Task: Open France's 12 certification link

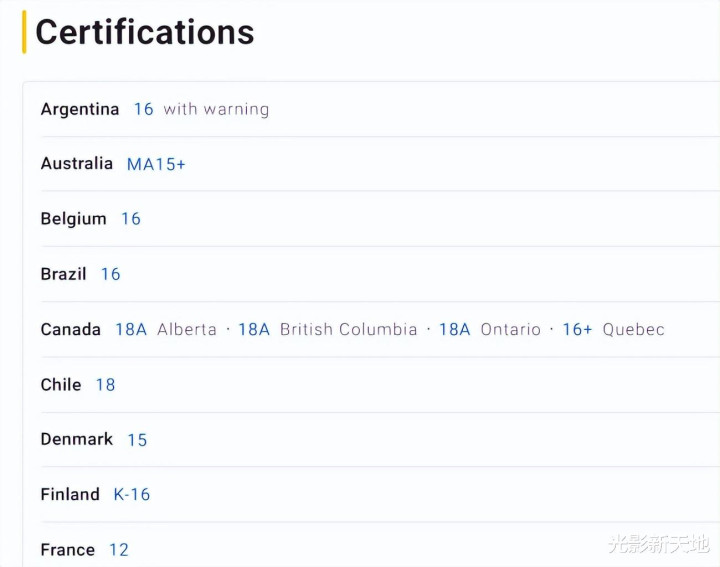Action: click(119, 550)
